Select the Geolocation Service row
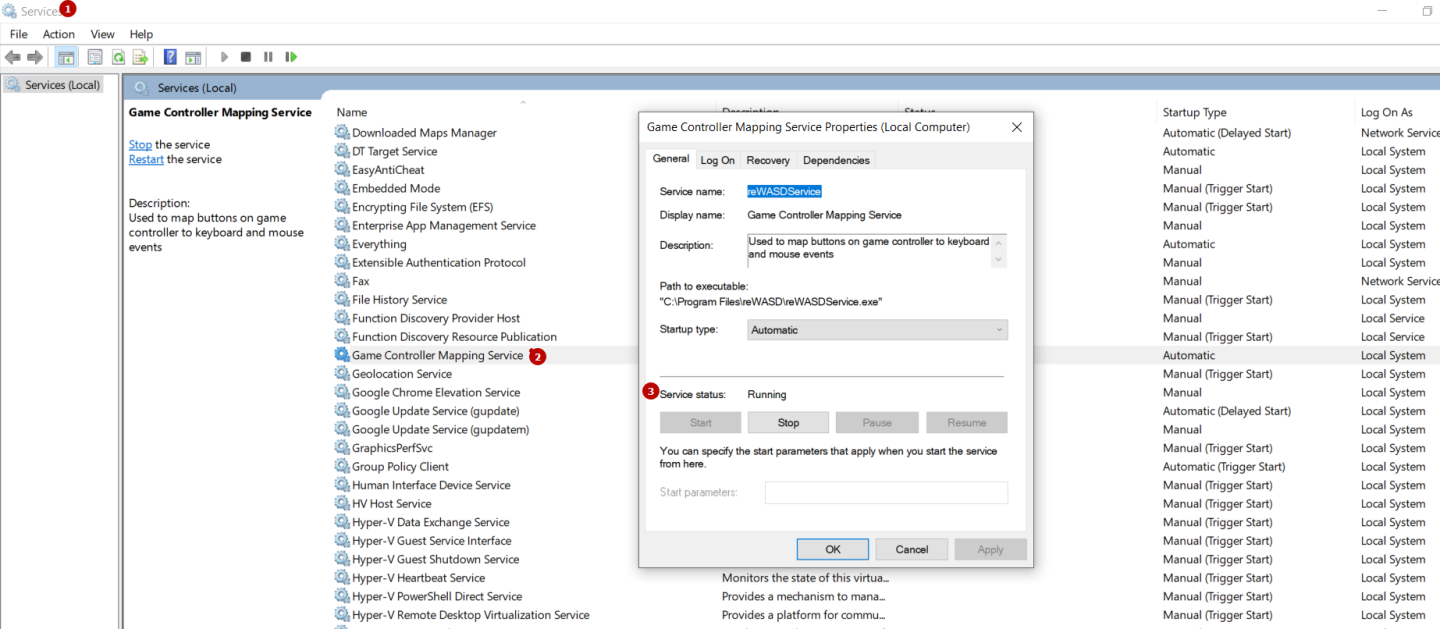The width and height of the screenshot is (1440, 629). 401,374
